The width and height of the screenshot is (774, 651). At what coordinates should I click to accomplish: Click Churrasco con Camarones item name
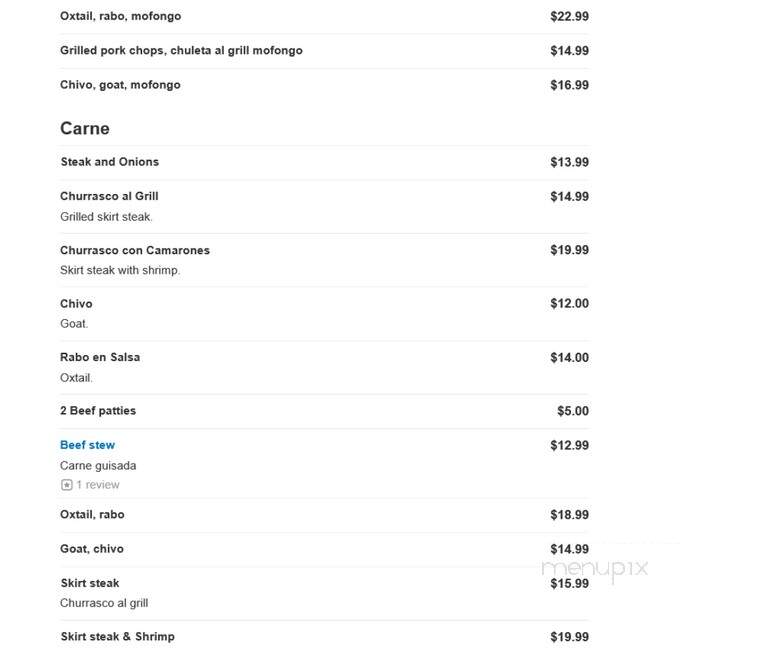tap(135, 250)
